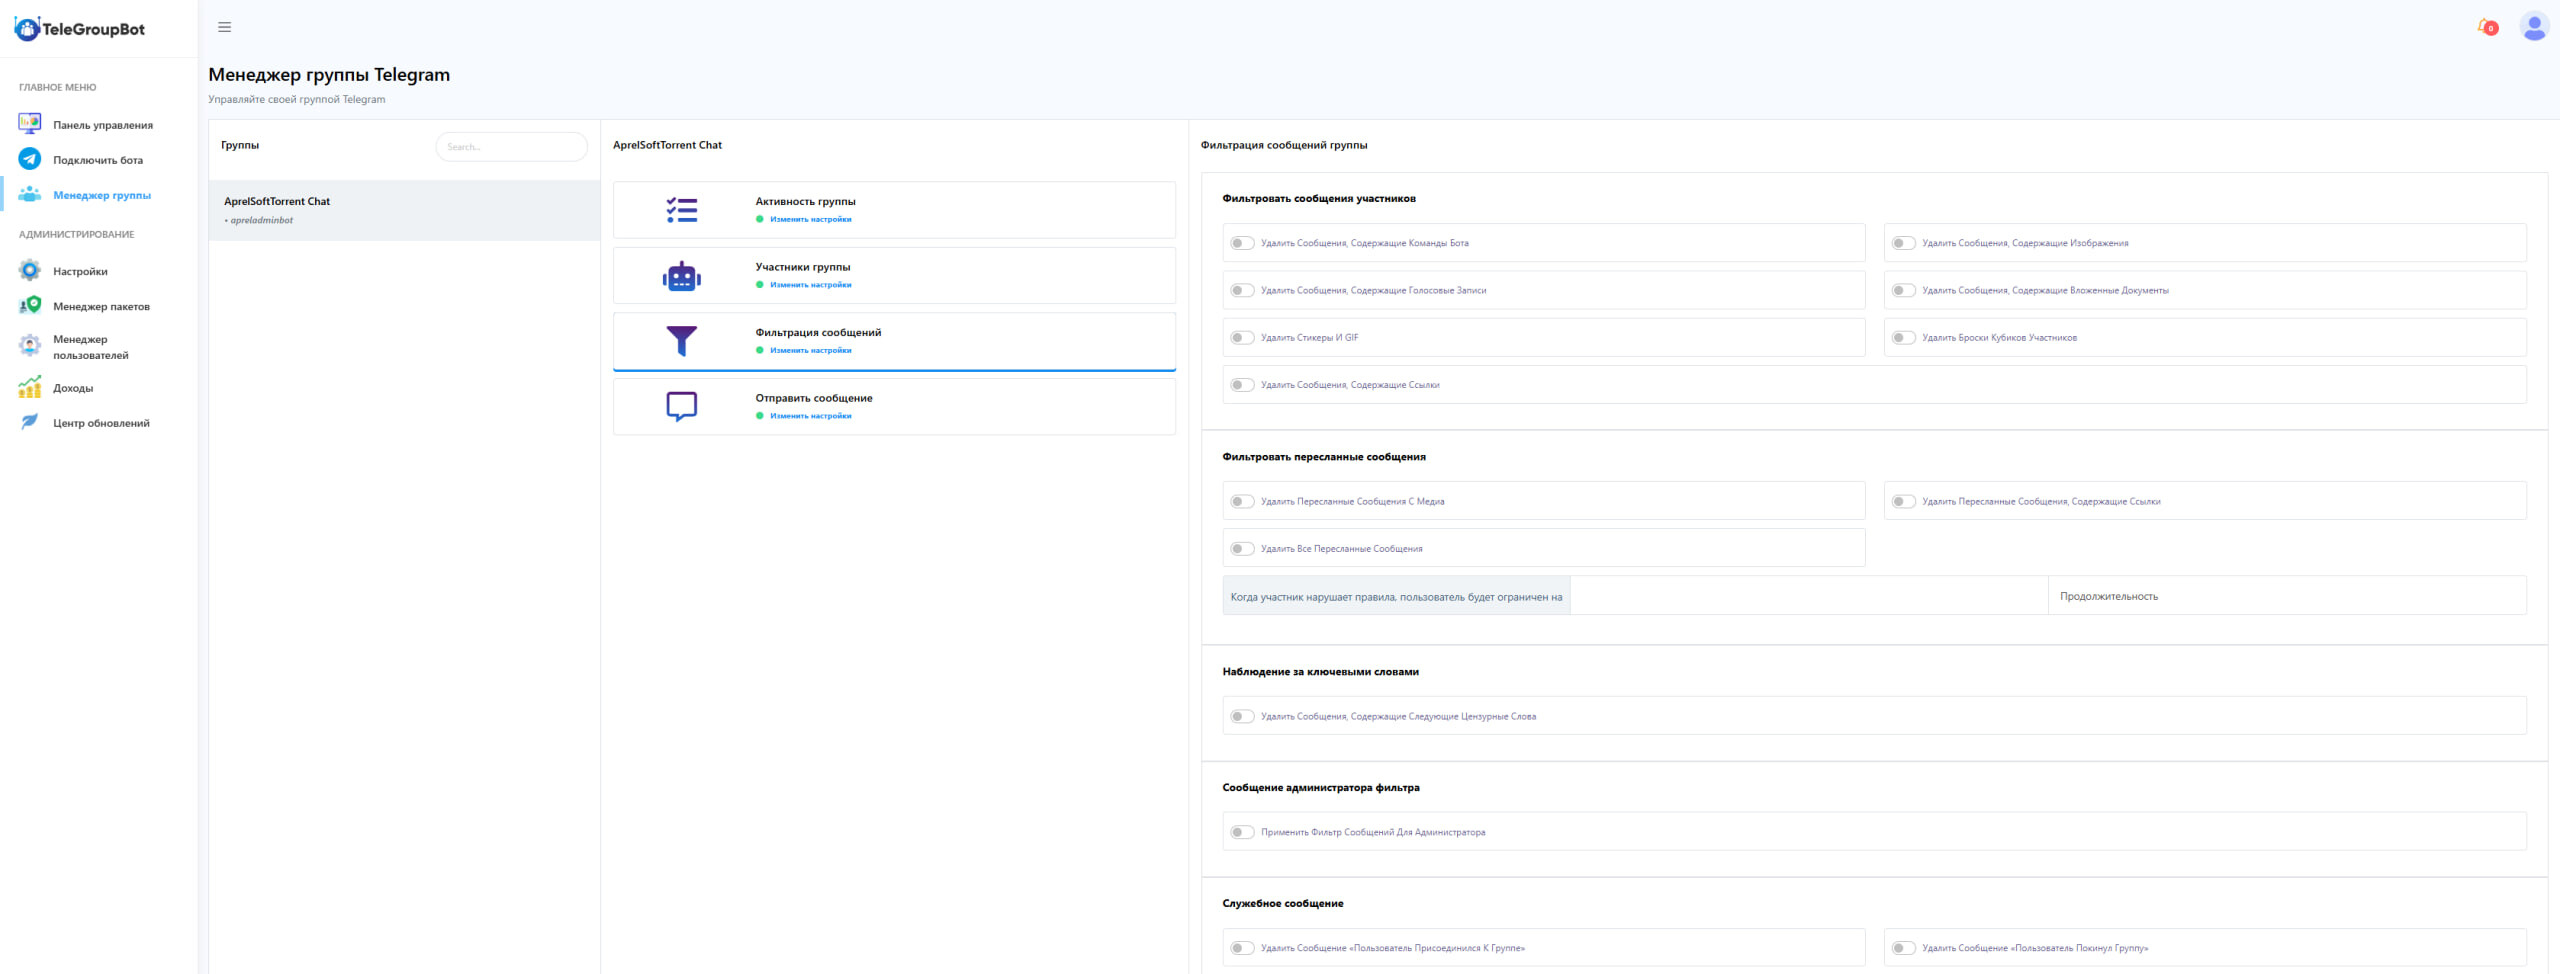The height and width of the screenshot is (974, 2560).
Task: Open Настройки in administration menu
Action: [x=80, y=271]
